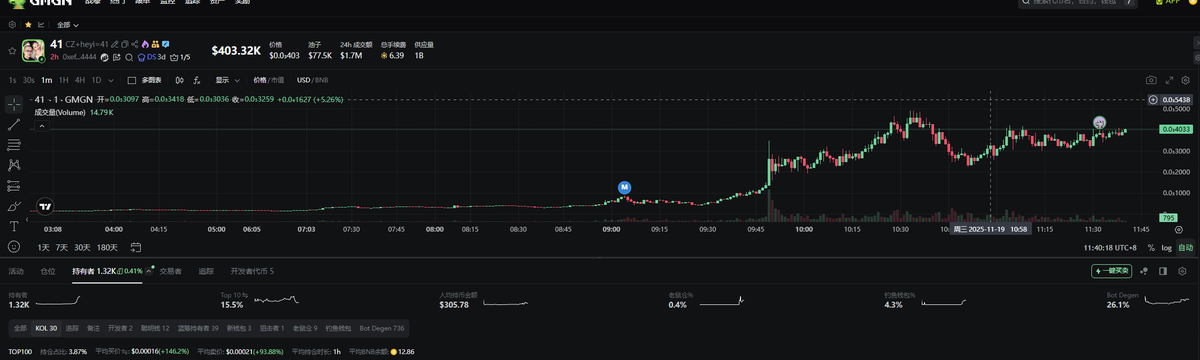
Task: Toggle 价格/市值 price or market cap
Action: click(269, 80)
